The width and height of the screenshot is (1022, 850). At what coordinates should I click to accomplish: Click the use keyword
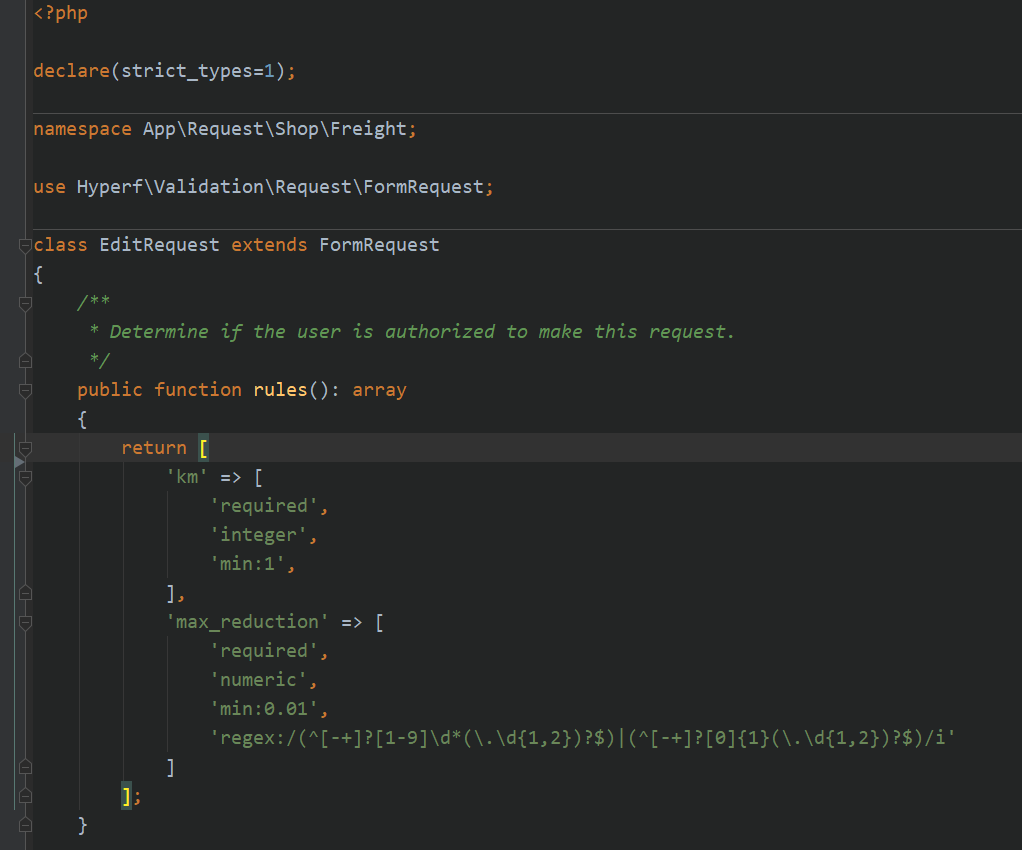[x=50, y=187]
